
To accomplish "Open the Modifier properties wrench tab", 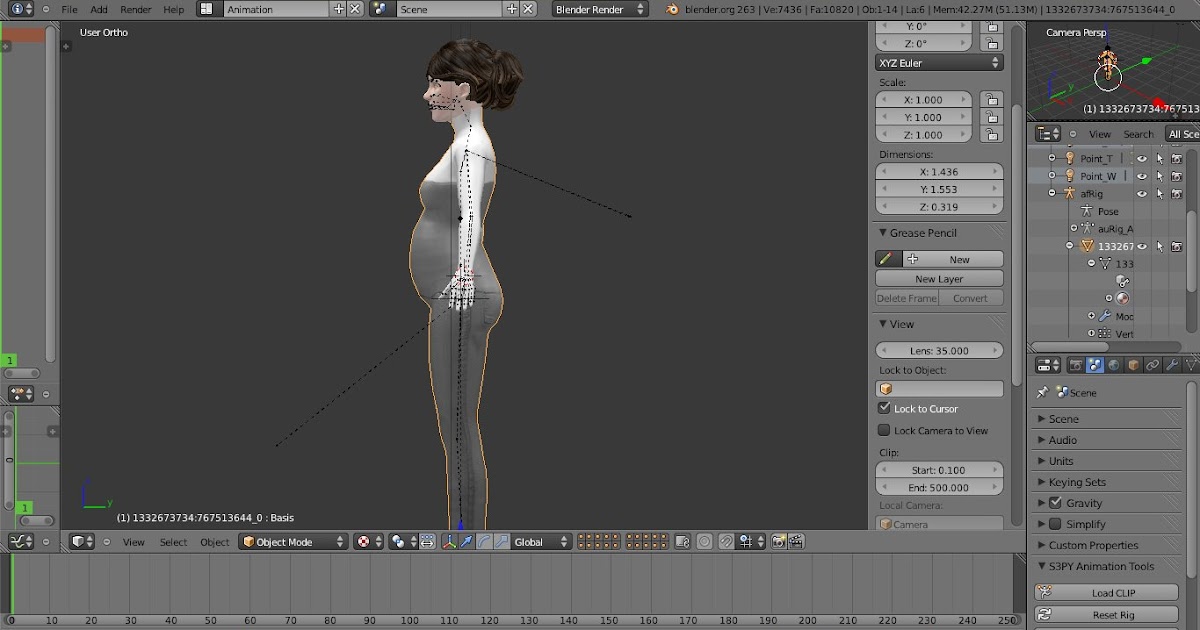I will pyautogui.click(x=1173, y=364).
